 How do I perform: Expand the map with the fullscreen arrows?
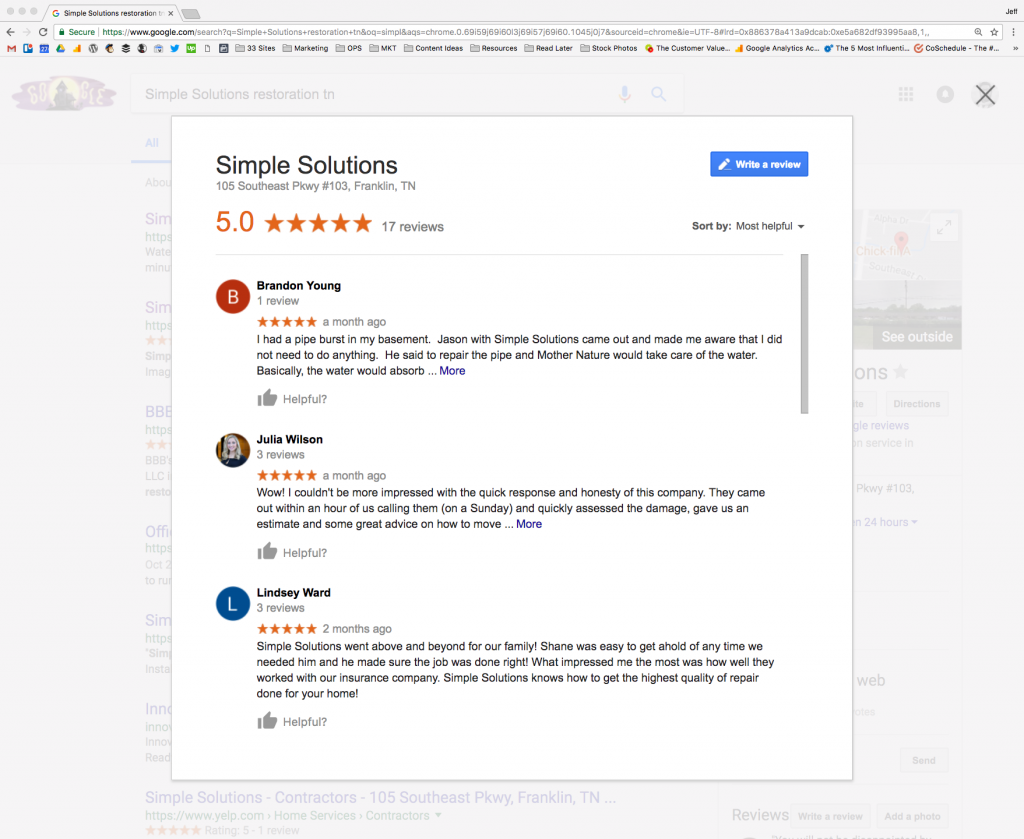944,227
